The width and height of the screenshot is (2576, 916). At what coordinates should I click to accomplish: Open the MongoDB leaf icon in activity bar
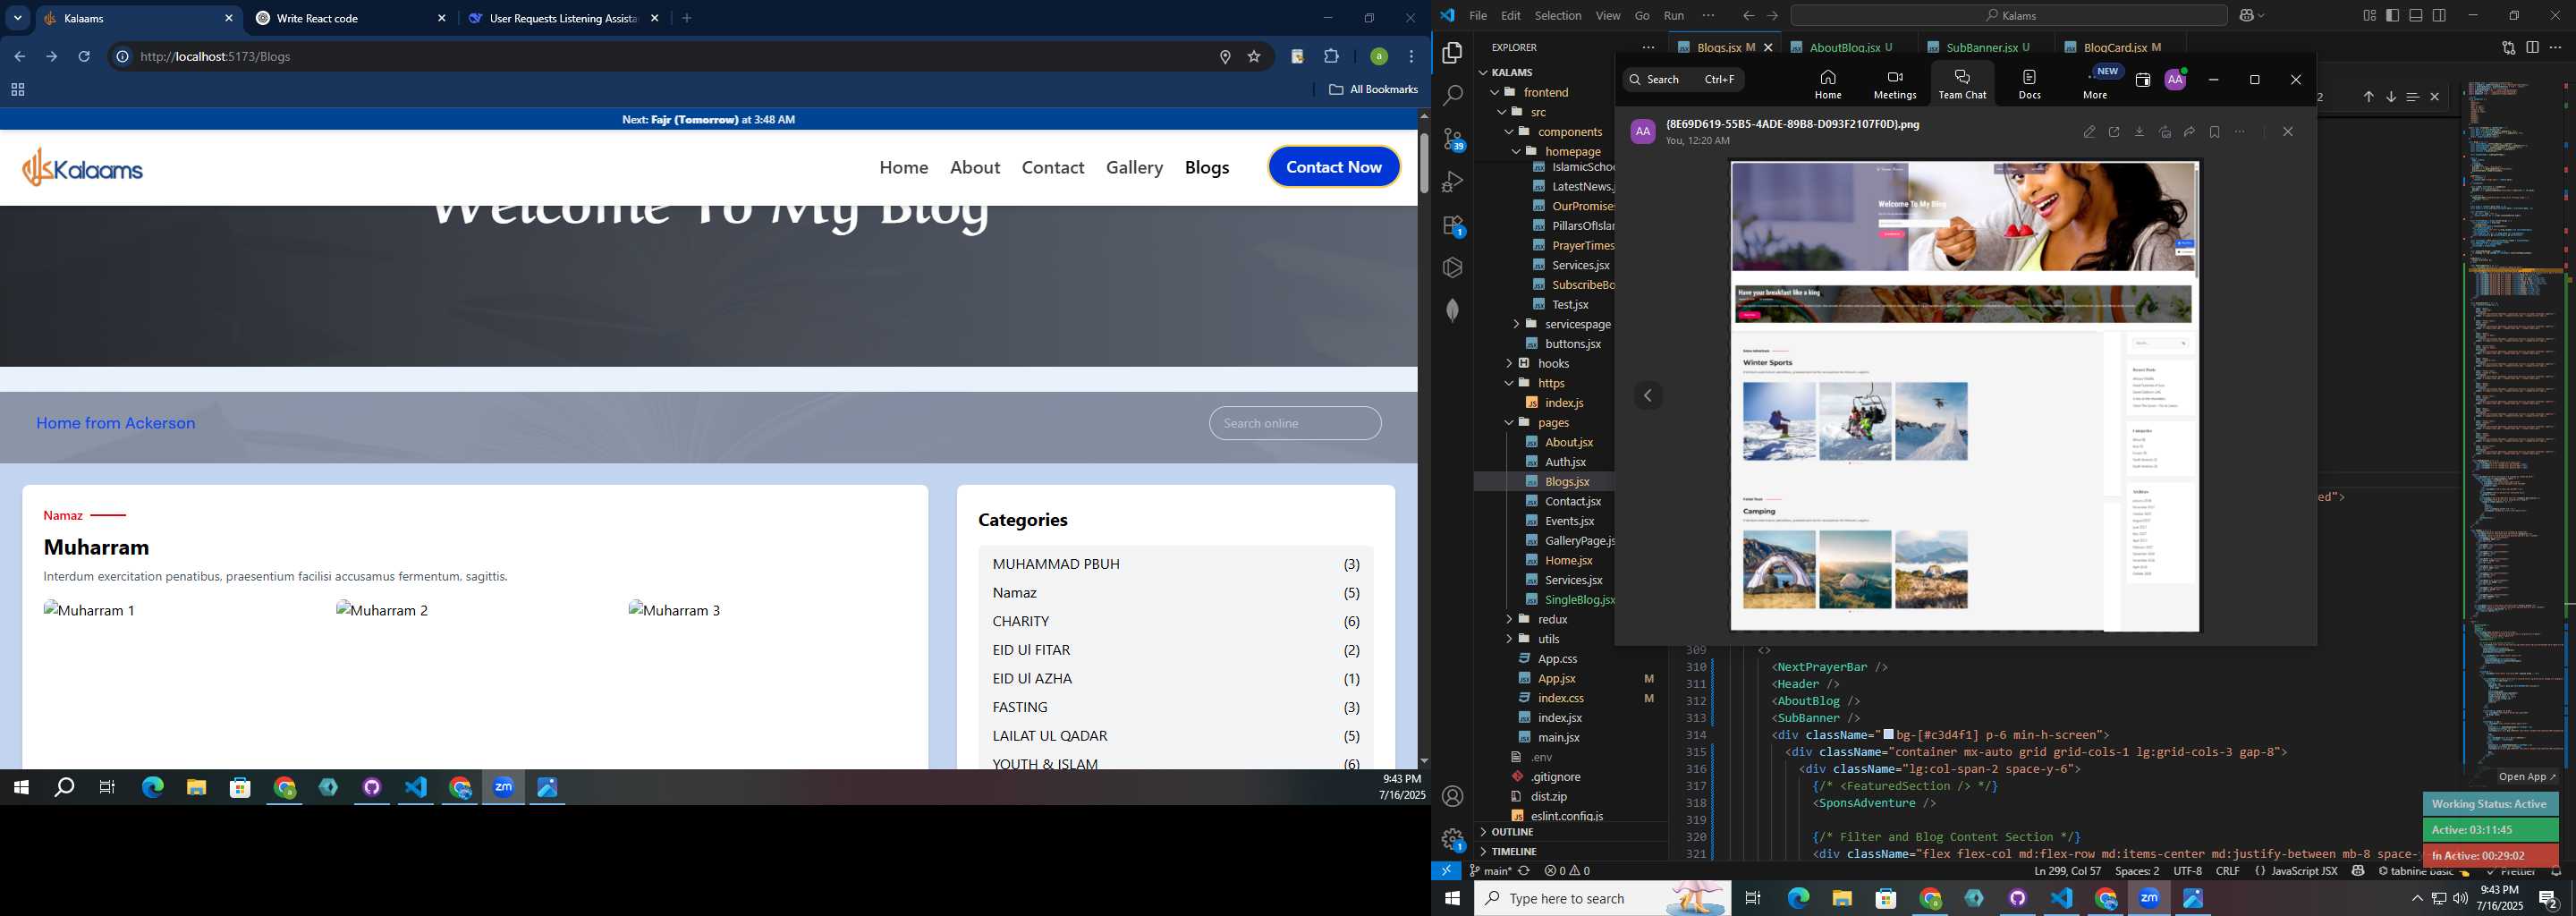[1452, 310]
